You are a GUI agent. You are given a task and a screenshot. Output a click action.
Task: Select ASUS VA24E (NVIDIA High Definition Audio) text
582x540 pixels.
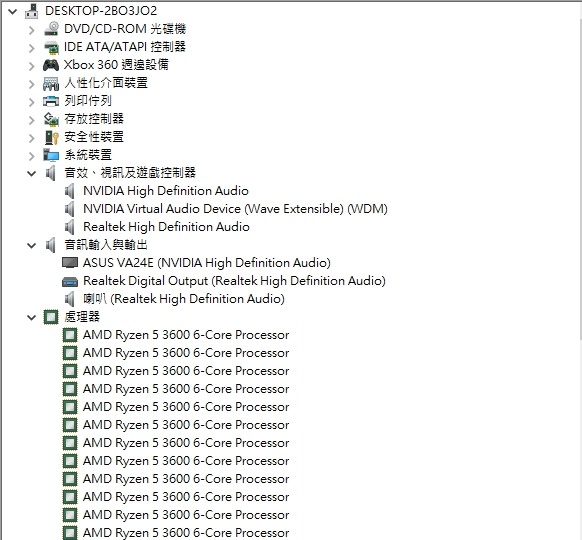point(207,263)
